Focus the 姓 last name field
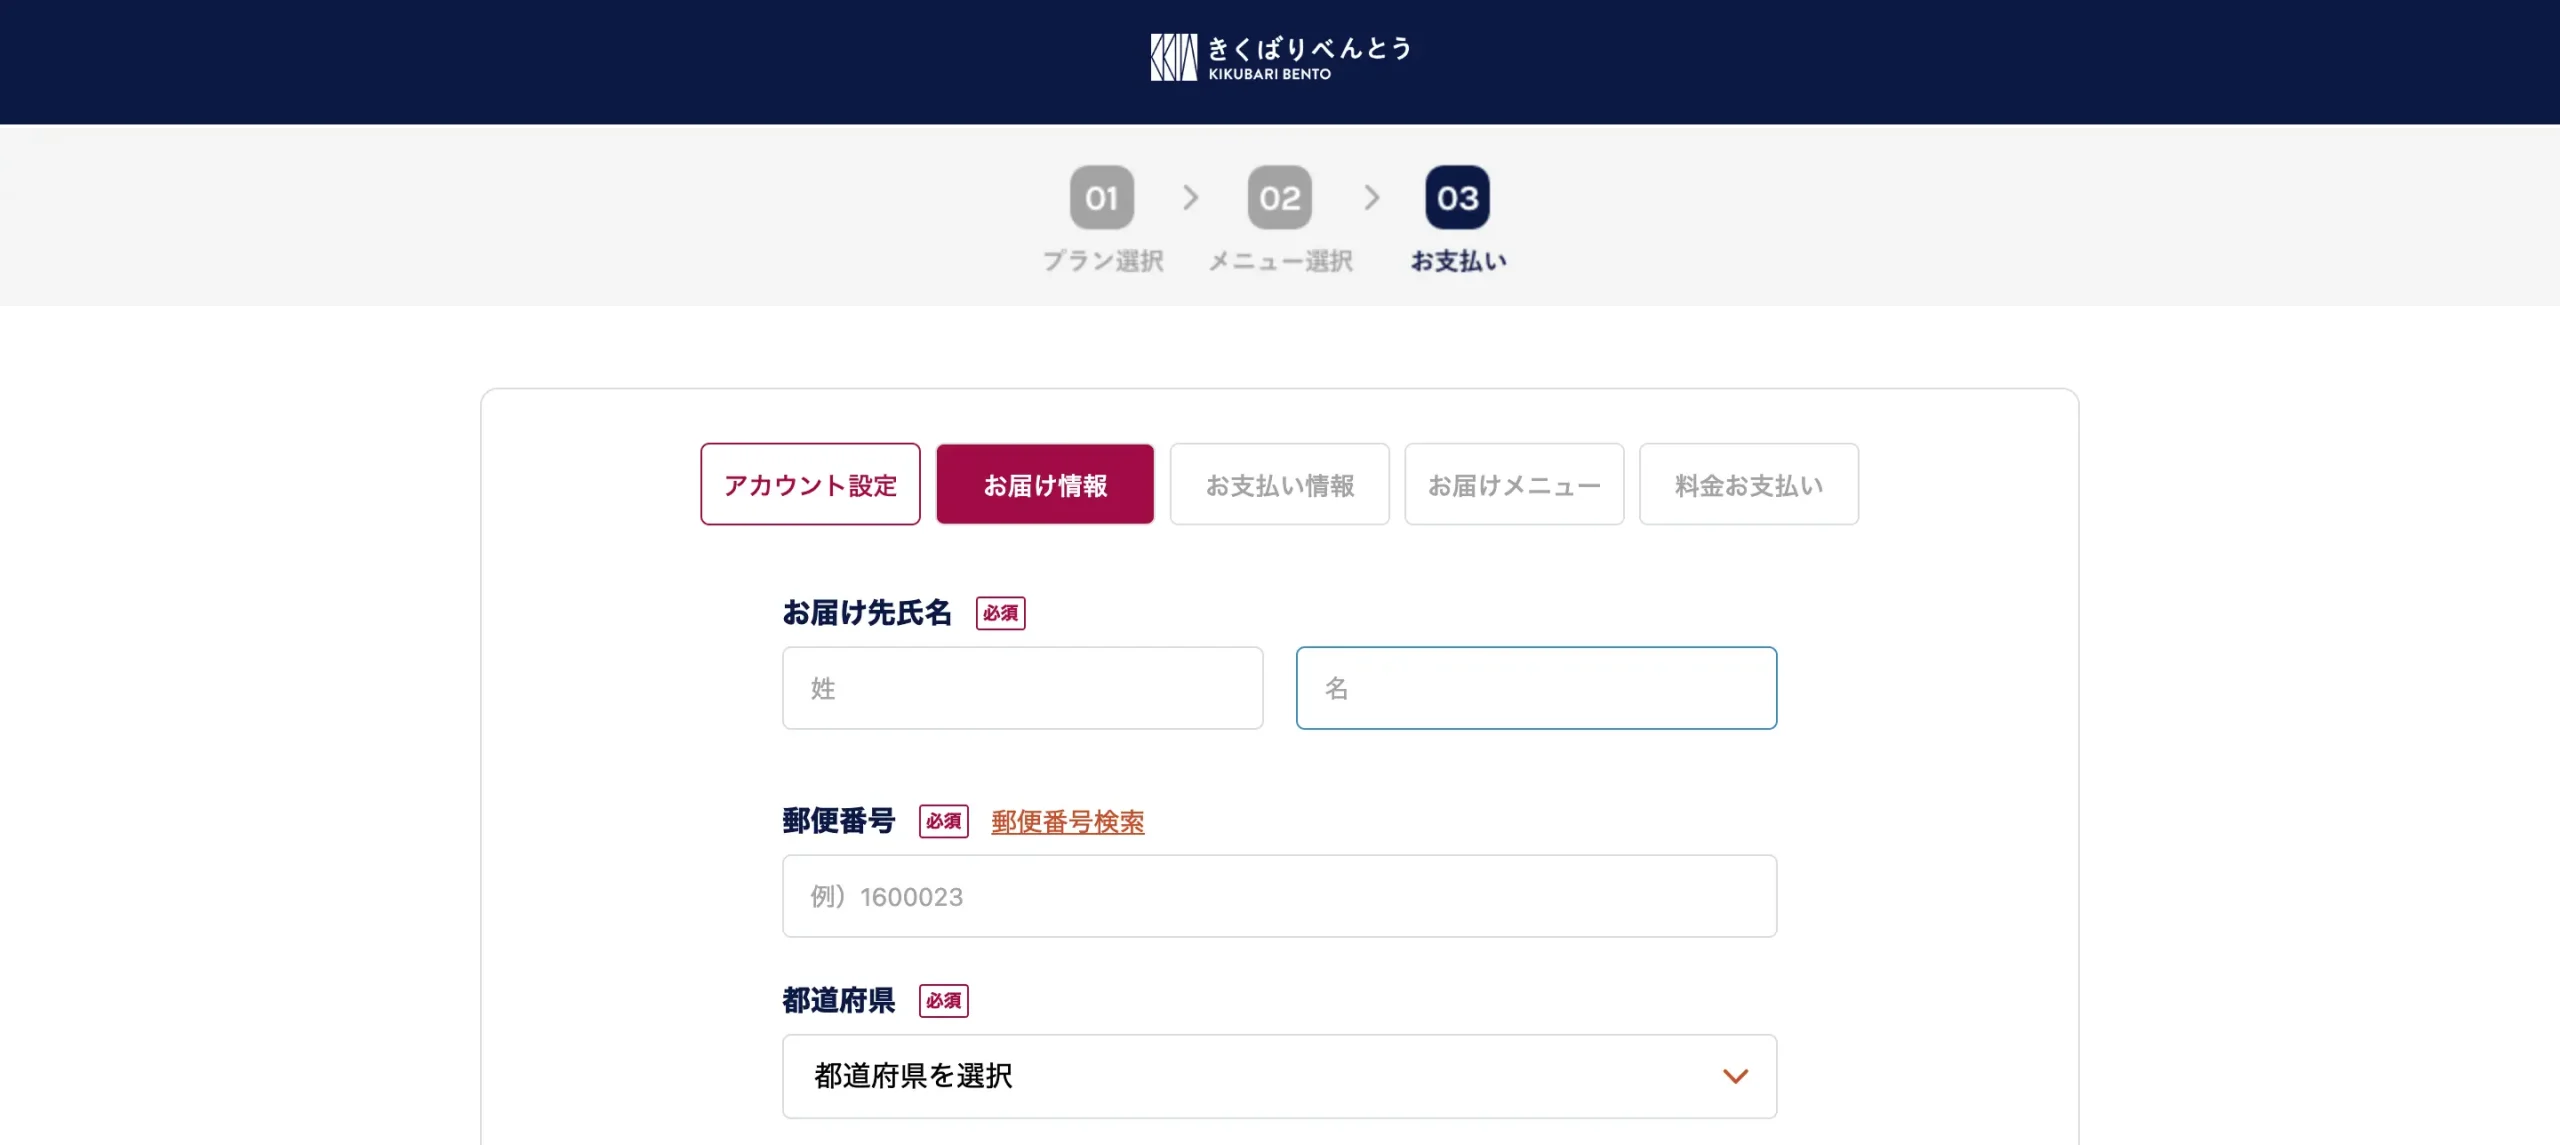Screen dimensions: 2560x1145 [1022, 688]
